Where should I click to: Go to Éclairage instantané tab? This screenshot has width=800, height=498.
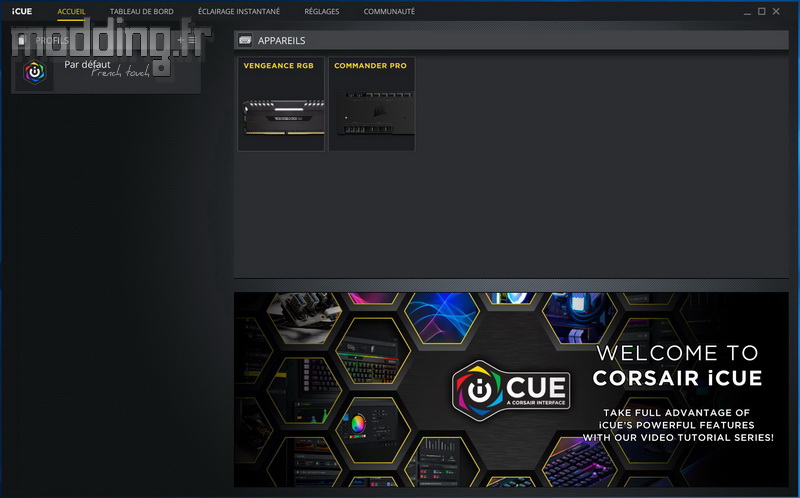[x=239, y=11]
